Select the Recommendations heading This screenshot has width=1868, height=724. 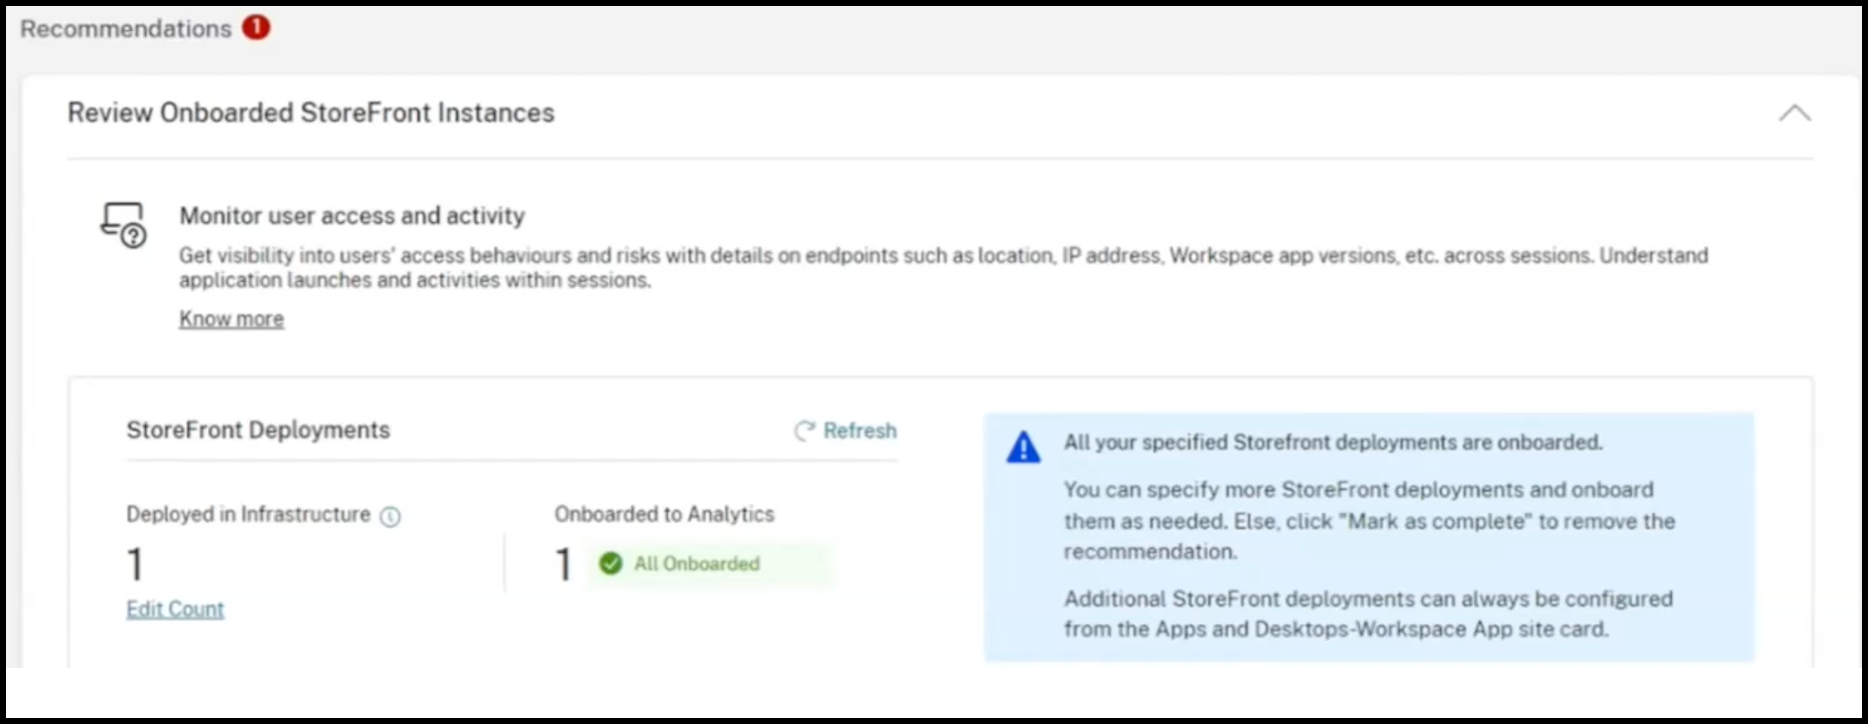[x=126, y=29]
